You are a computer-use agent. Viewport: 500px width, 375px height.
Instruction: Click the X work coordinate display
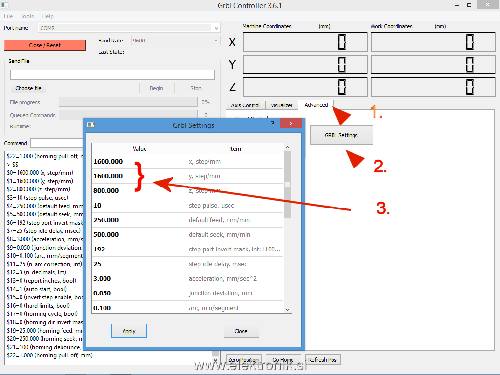[433, 42]
